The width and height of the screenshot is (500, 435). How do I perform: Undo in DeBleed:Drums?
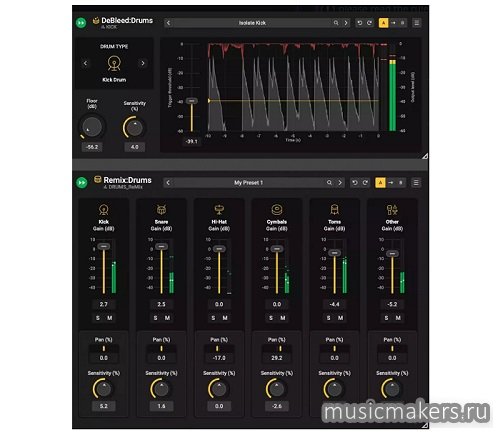[x=360, y=23]
